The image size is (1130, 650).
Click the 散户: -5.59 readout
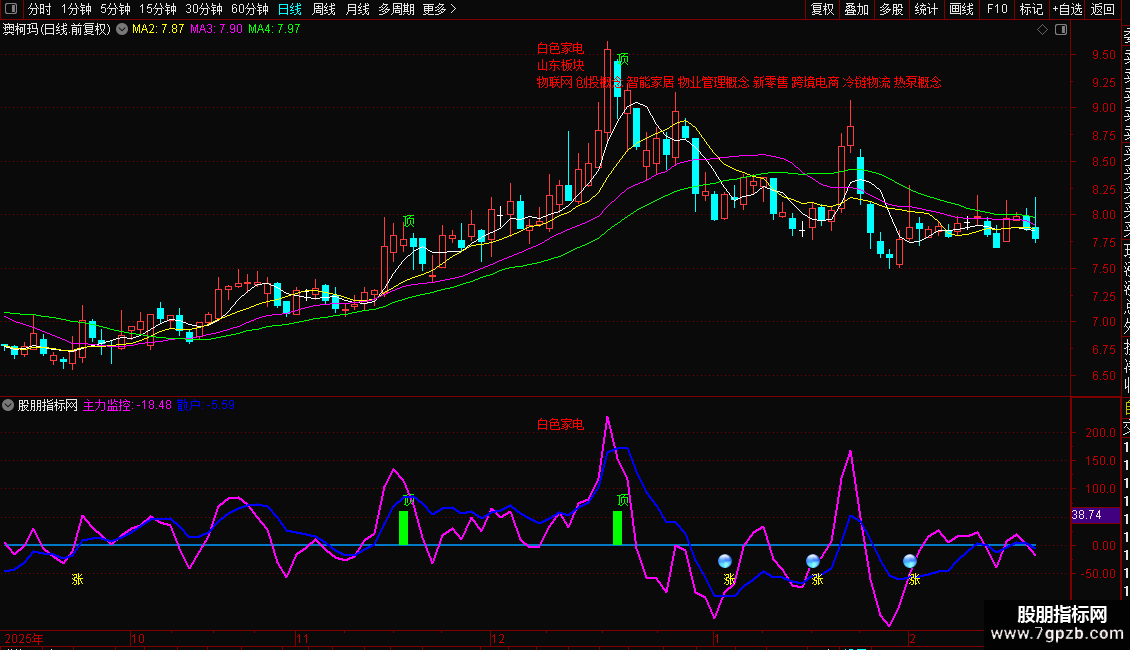tap(206, 405)
